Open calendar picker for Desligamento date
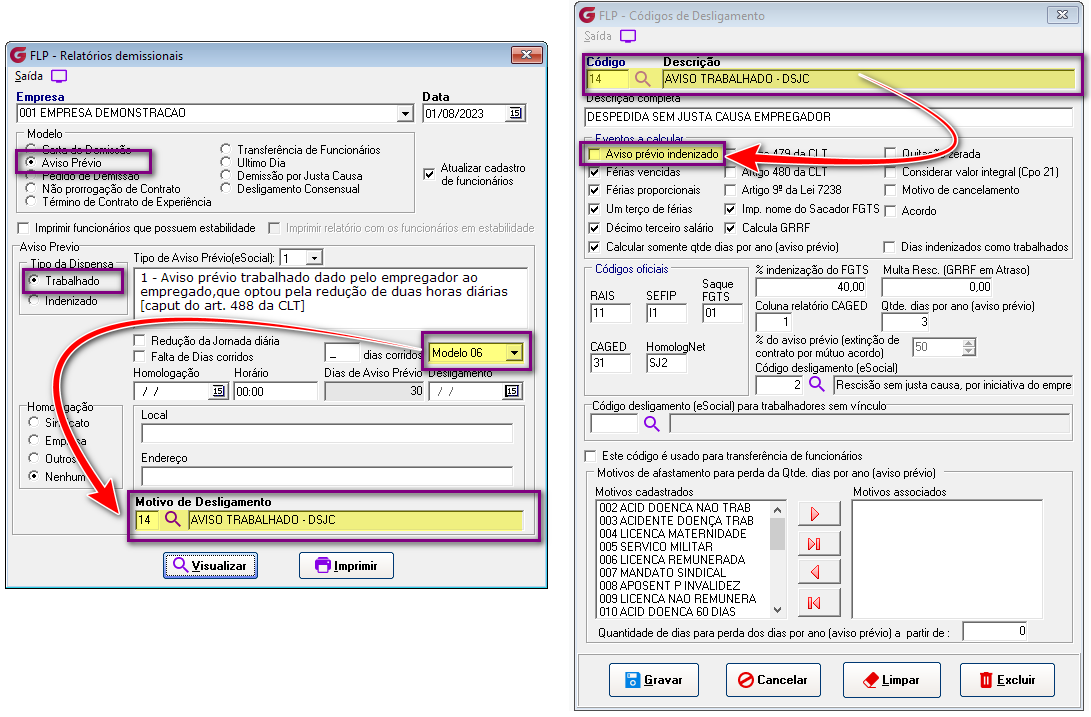This screenshot has height=717, width=1091. (x=511, y=391)
